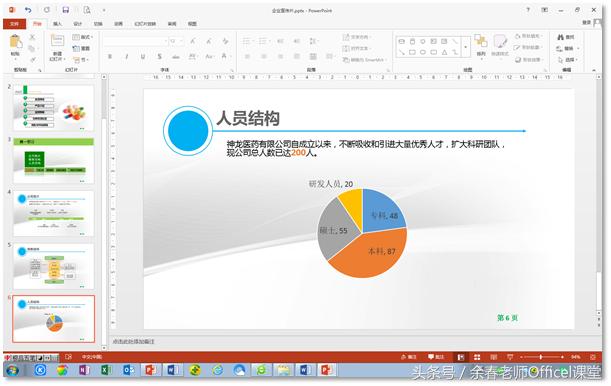The height and width of the screenshot is (386, 611).
Task: Open Excel from the taskbar
Action: tap(106, 370)
